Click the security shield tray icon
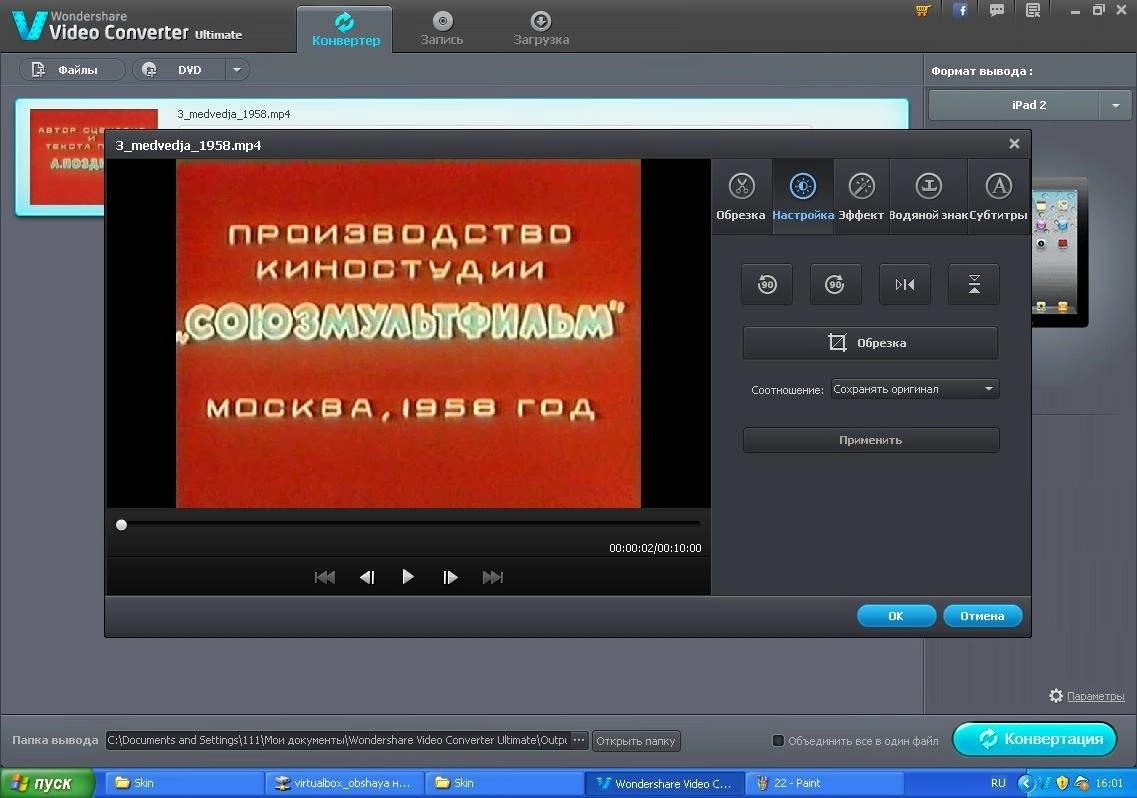 pos(1062,783)
